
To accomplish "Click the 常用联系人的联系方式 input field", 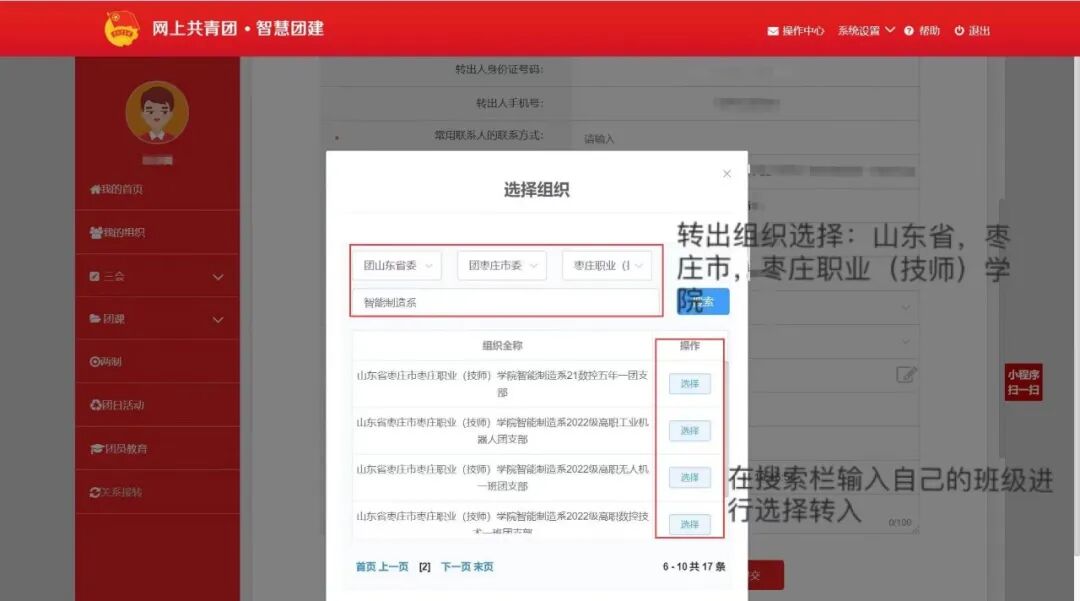I will (x=745, y=138).
